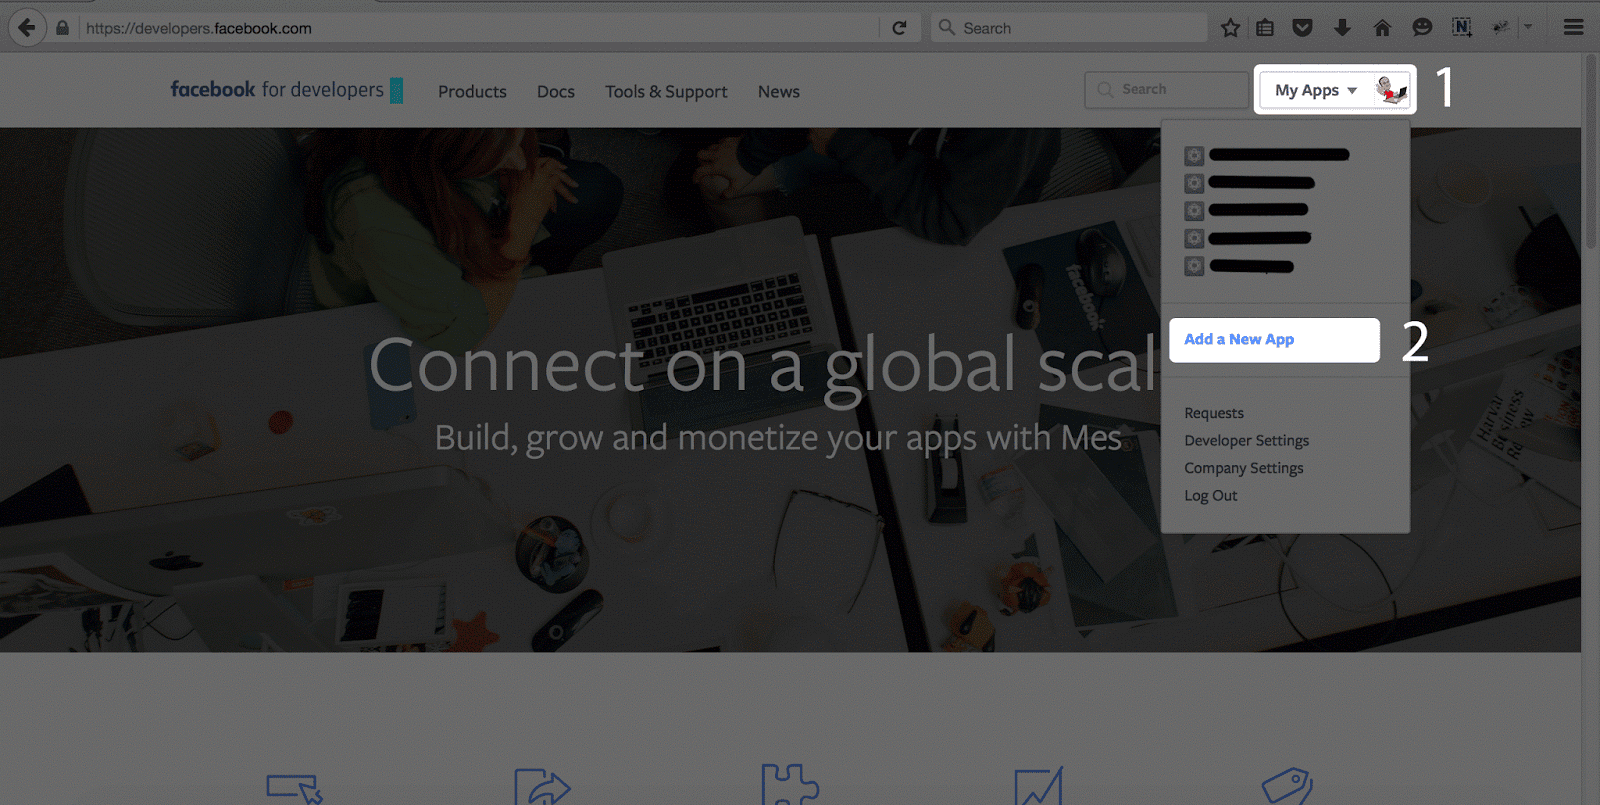The image size is (1600, 805).
Task: Open the My Apps dropdown
Action: (x=1316, y=90)
